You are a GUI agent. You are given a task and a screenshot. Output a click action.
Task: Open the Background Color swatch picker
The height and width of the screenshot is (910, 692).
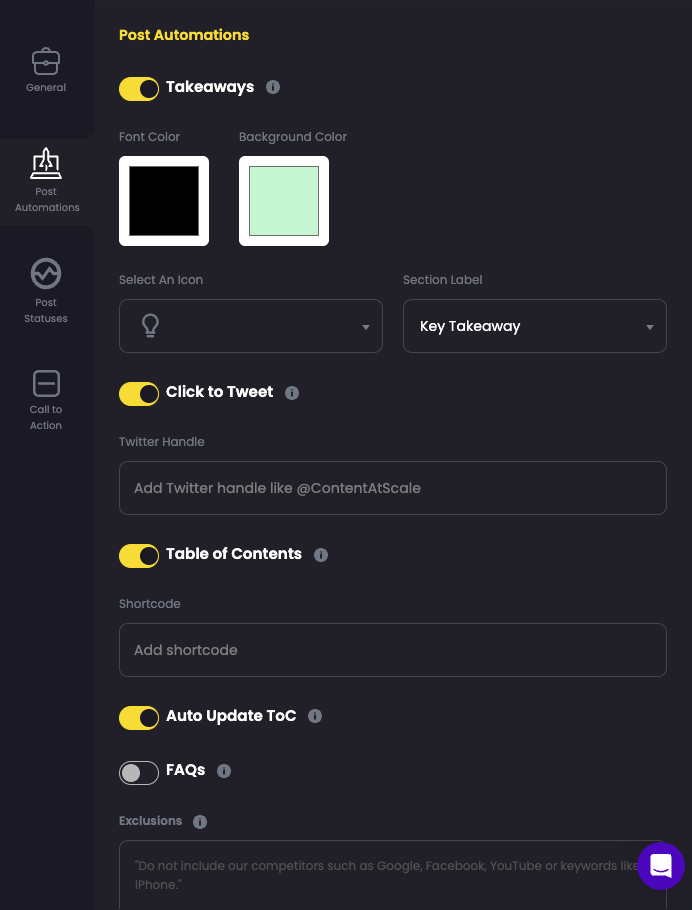click(x=284, y=201)
